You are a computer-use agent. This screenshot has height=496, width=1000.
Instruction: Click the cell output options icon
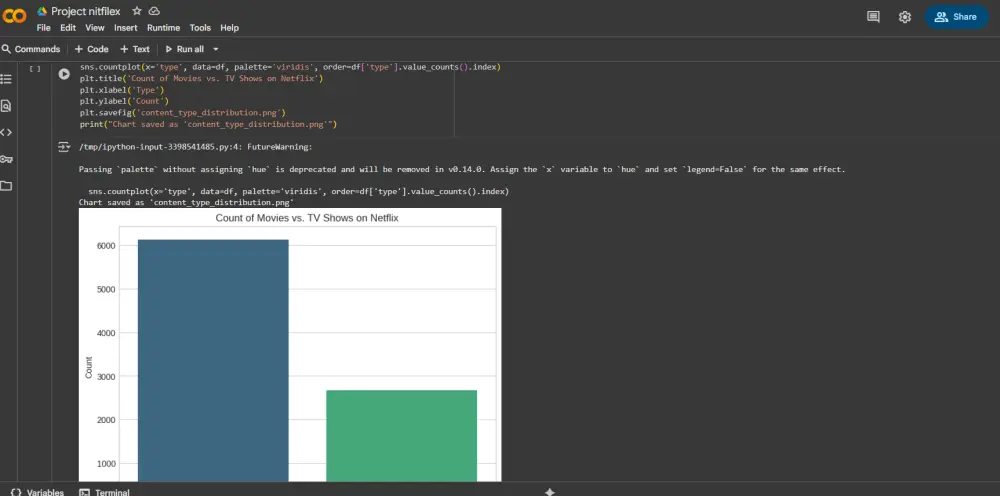point(64,147)
